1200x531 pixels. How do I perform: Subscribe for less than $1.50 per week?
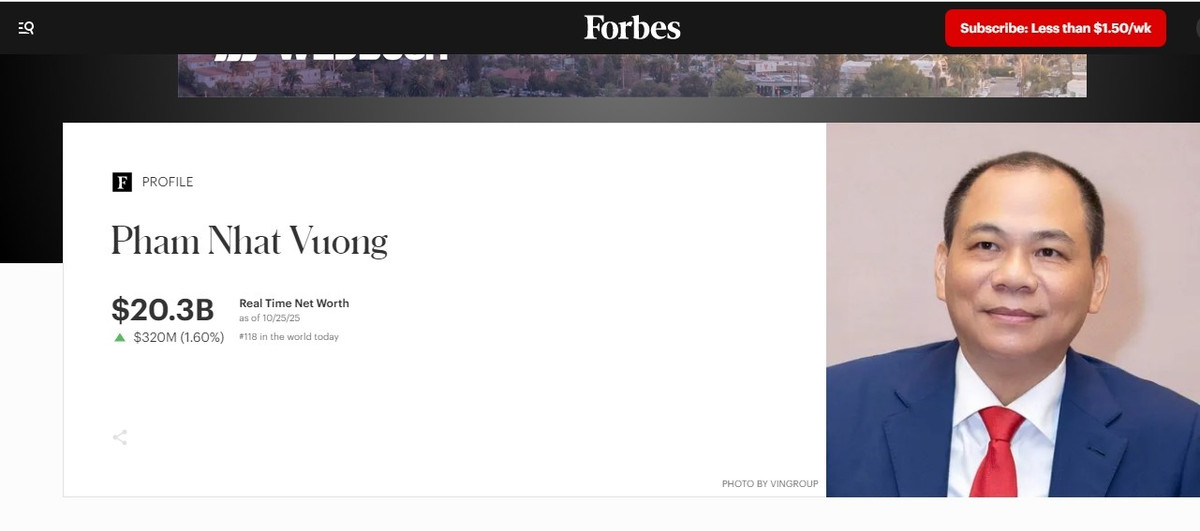coord(1055,28)
